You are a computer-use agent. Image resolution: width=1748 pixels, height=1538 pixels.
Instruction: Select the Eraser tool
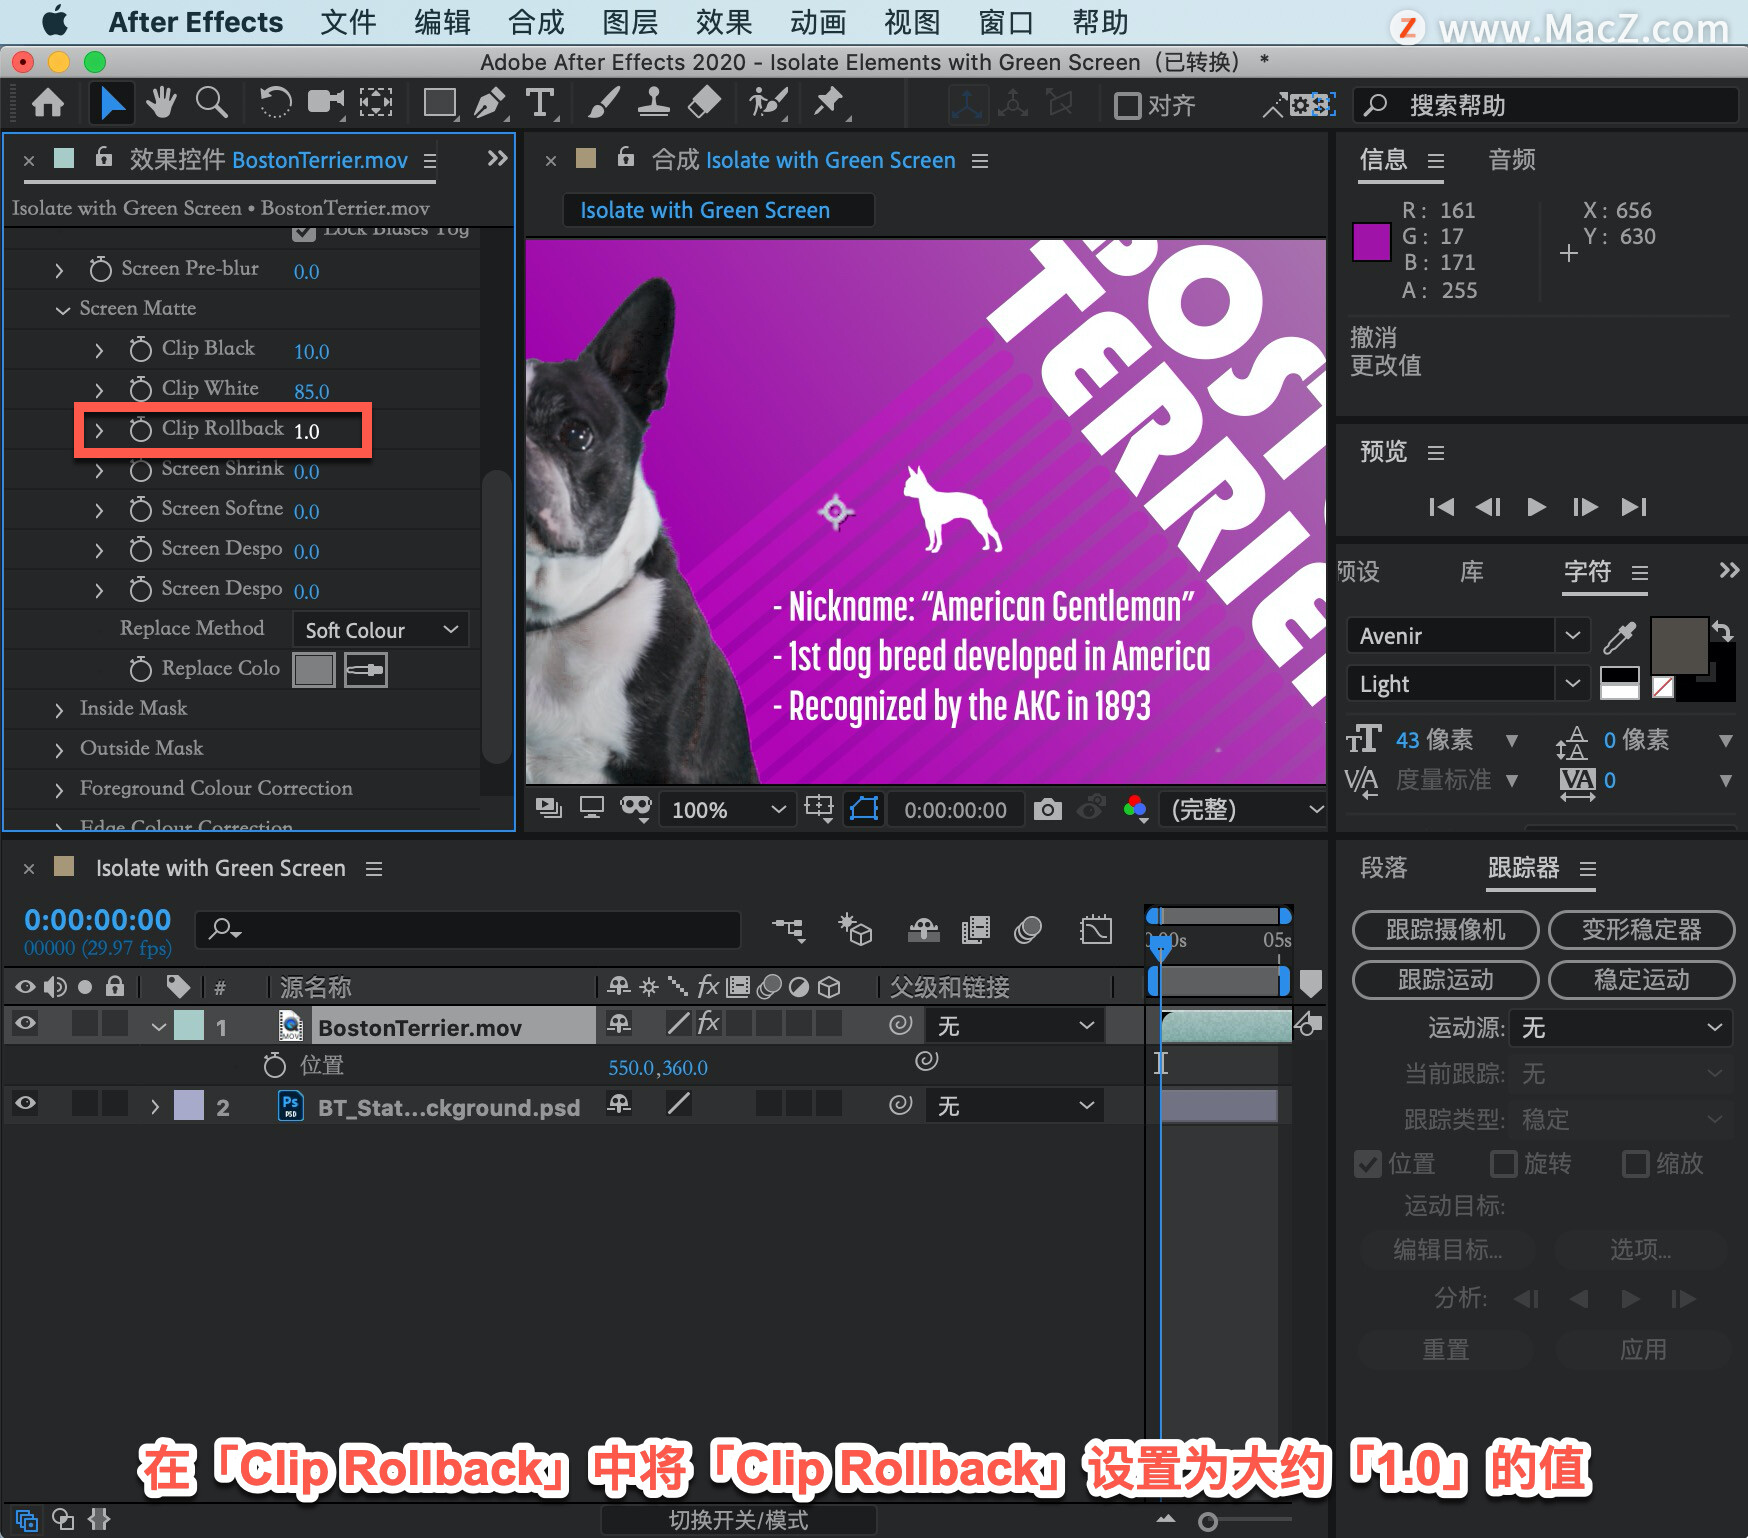(705, 103)
